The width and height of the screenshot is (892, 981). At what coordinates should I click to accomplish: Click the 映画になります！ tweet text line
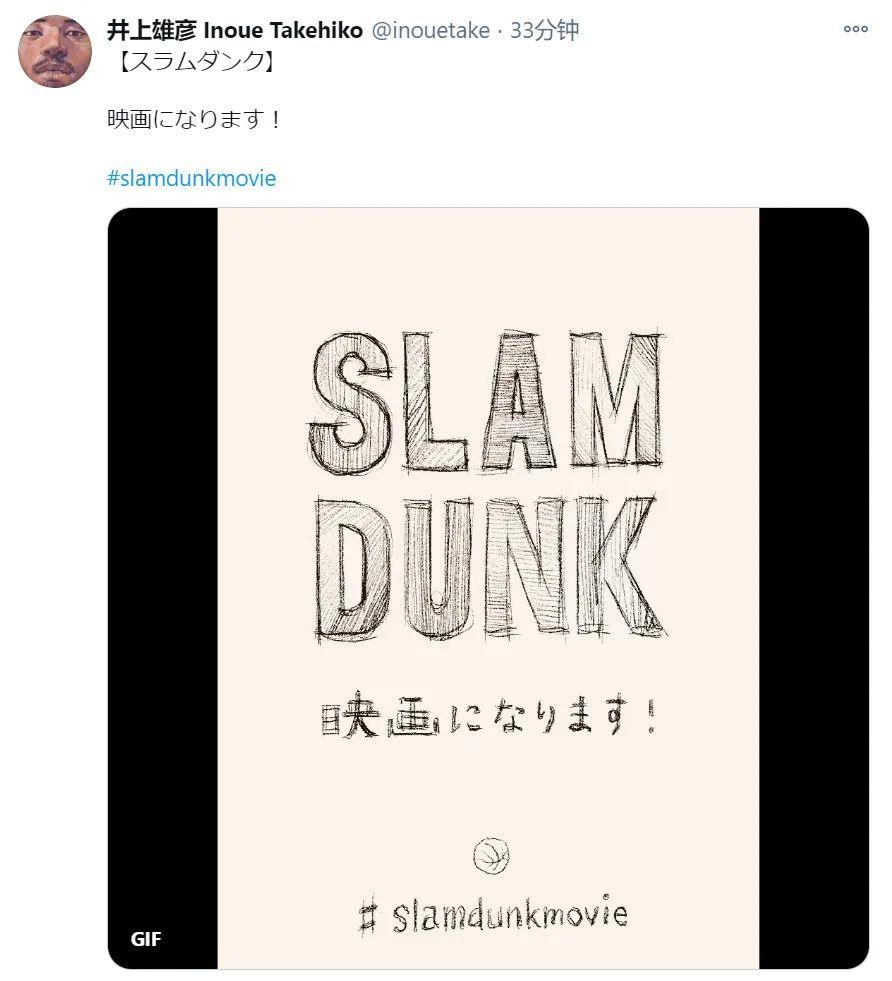point(196,119)
